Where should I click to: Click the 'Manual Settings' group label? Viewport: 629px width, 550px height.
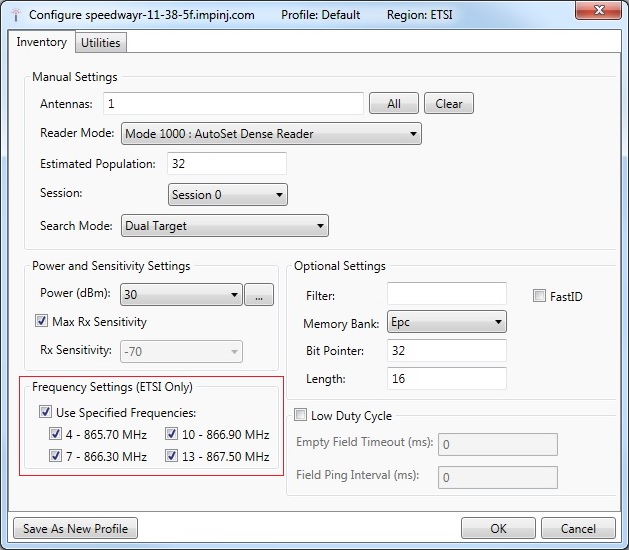(75, 77)
